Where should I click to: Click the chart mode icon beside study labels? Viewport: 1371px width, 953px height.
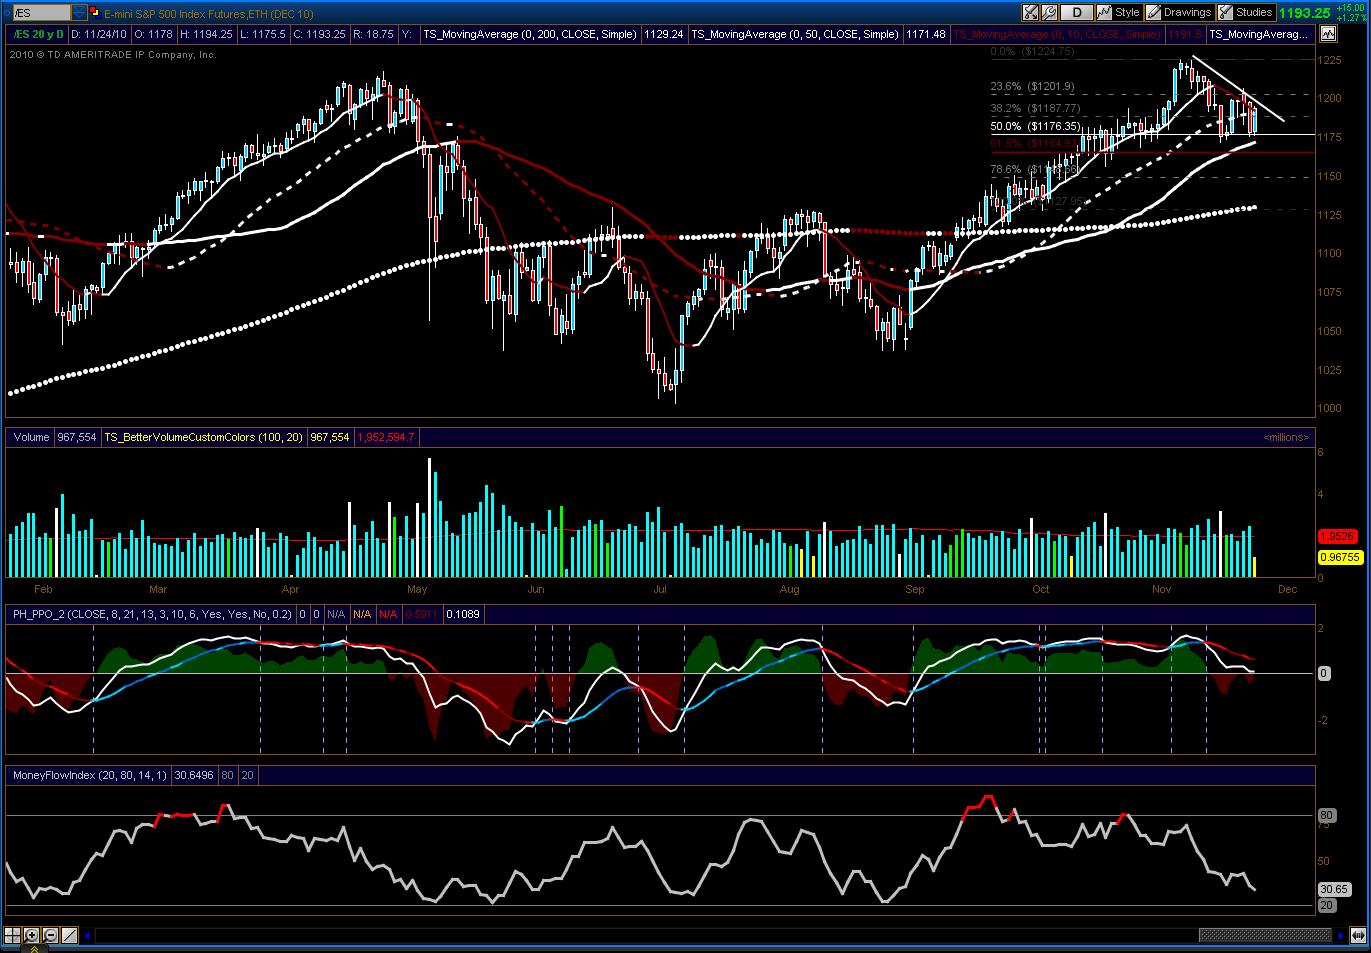coord(1328,34)
